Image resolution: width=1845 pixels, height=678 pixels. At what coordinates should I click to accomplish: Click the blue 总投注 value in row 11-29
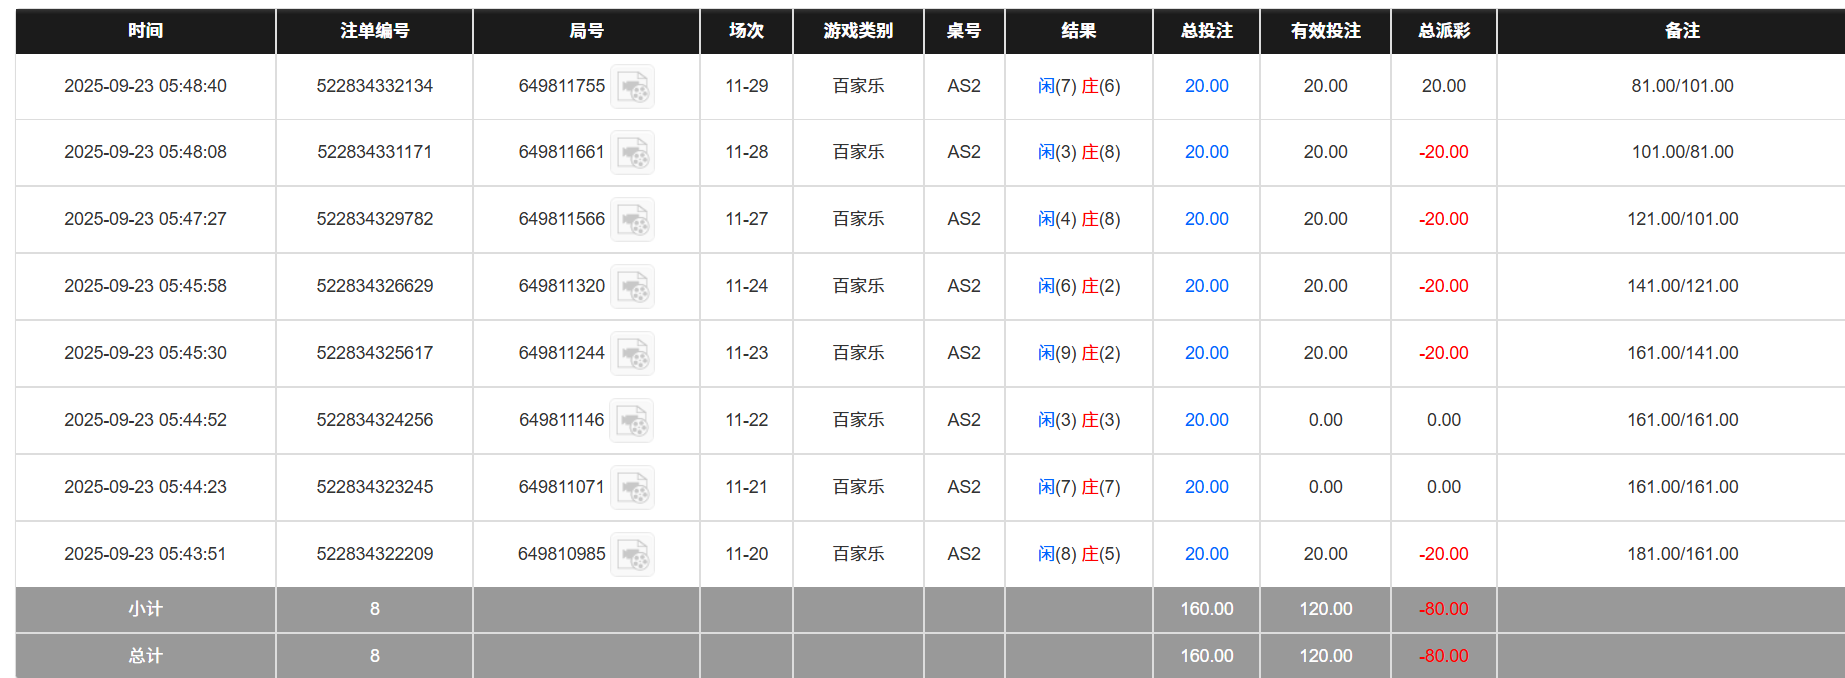[1205, 86]
